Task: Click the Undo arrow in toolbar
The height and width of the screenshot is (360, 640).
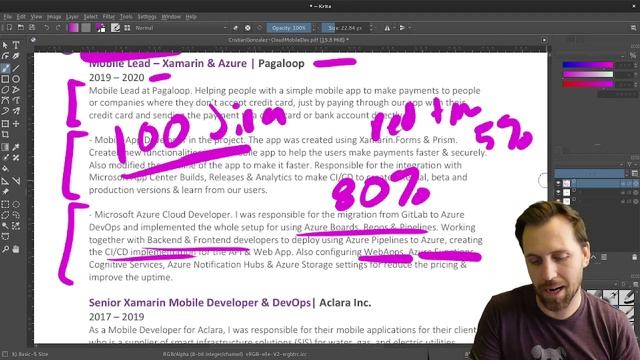Action: click(x=47, y=28)
